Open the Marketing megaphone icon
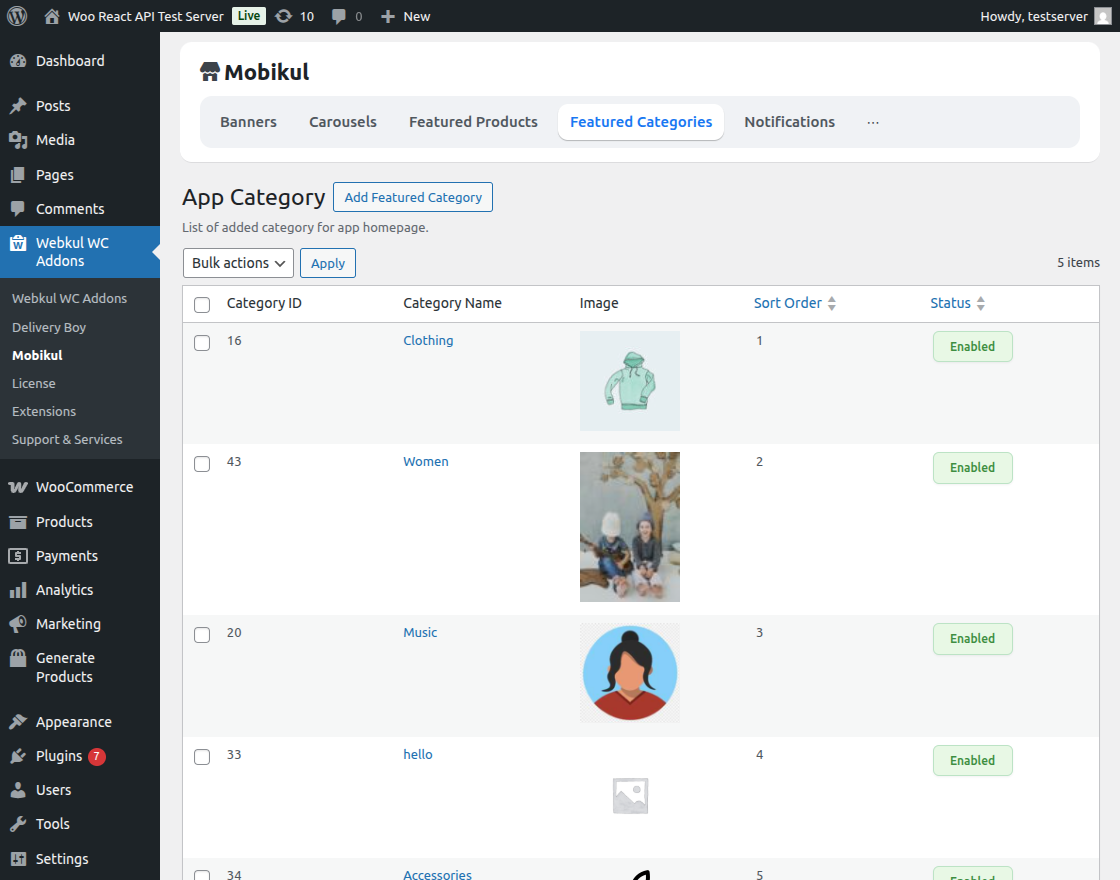This screenshot has height=880, width=1120. pyautogui.click(x=21, y=624)
